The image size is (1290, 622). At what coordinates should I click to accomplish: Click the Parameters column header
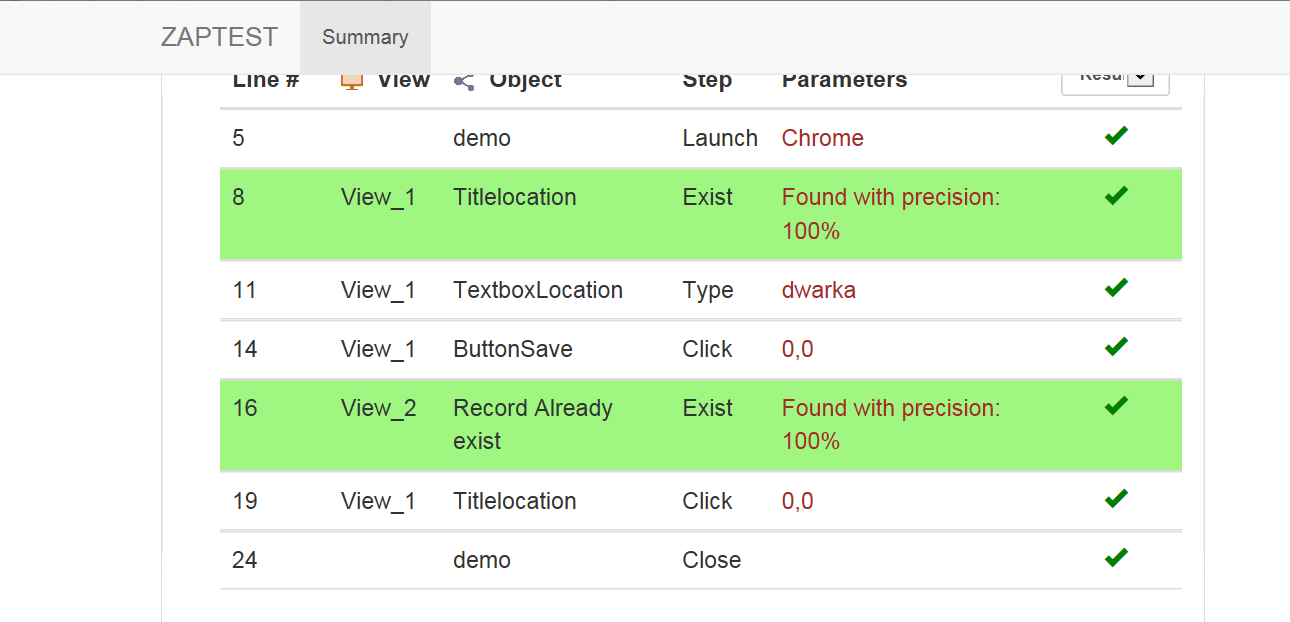(844, 80)
